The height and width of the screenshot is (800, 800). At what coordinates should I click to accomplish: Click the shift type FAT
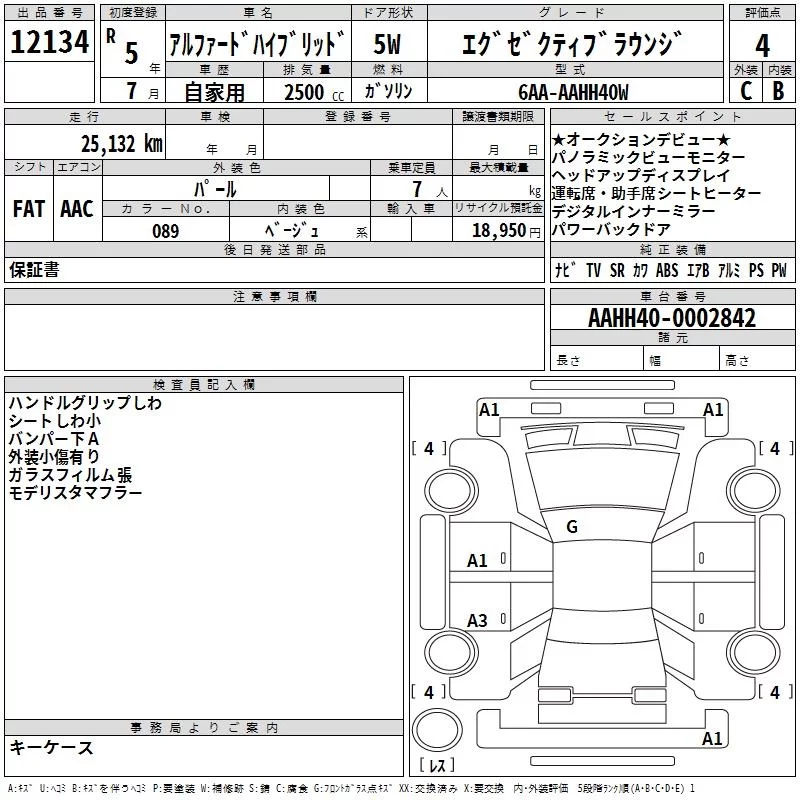pyautogui.click(x=29, y=209)
